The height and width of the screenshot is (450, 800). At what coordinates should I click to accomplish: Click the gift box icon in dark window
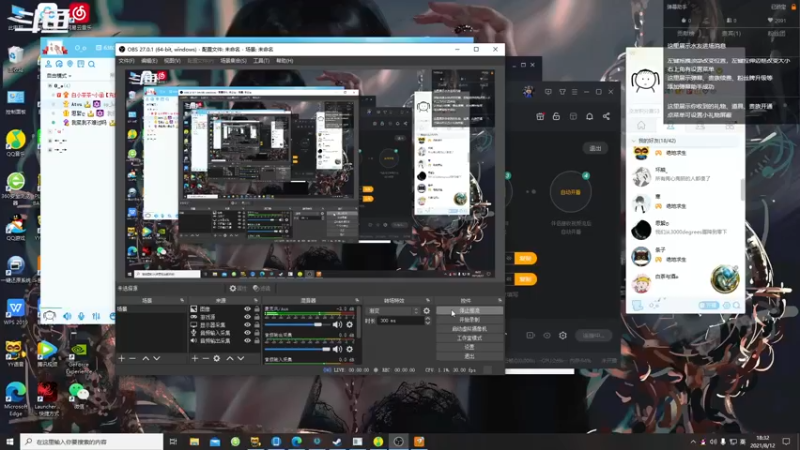[x=540, y=116]
